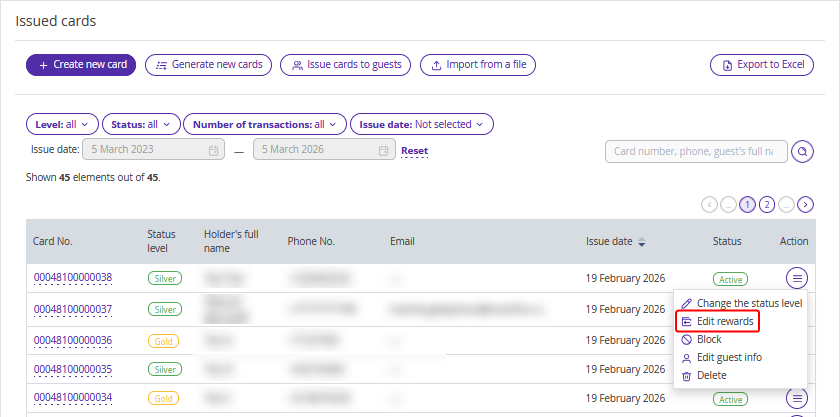Go to next page arrow
This screenshot has height=417, width=840.
point(805,204)
